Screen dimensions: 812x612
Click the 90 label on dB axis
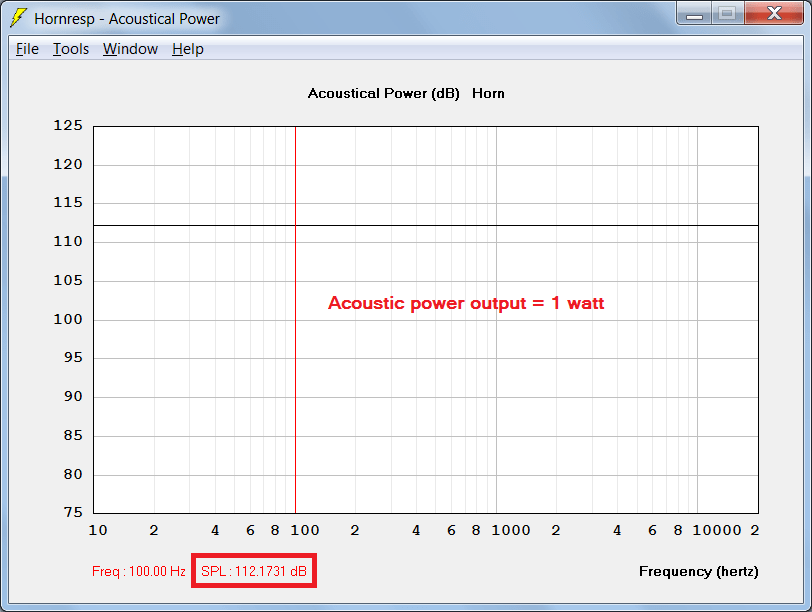click(73, 396)
